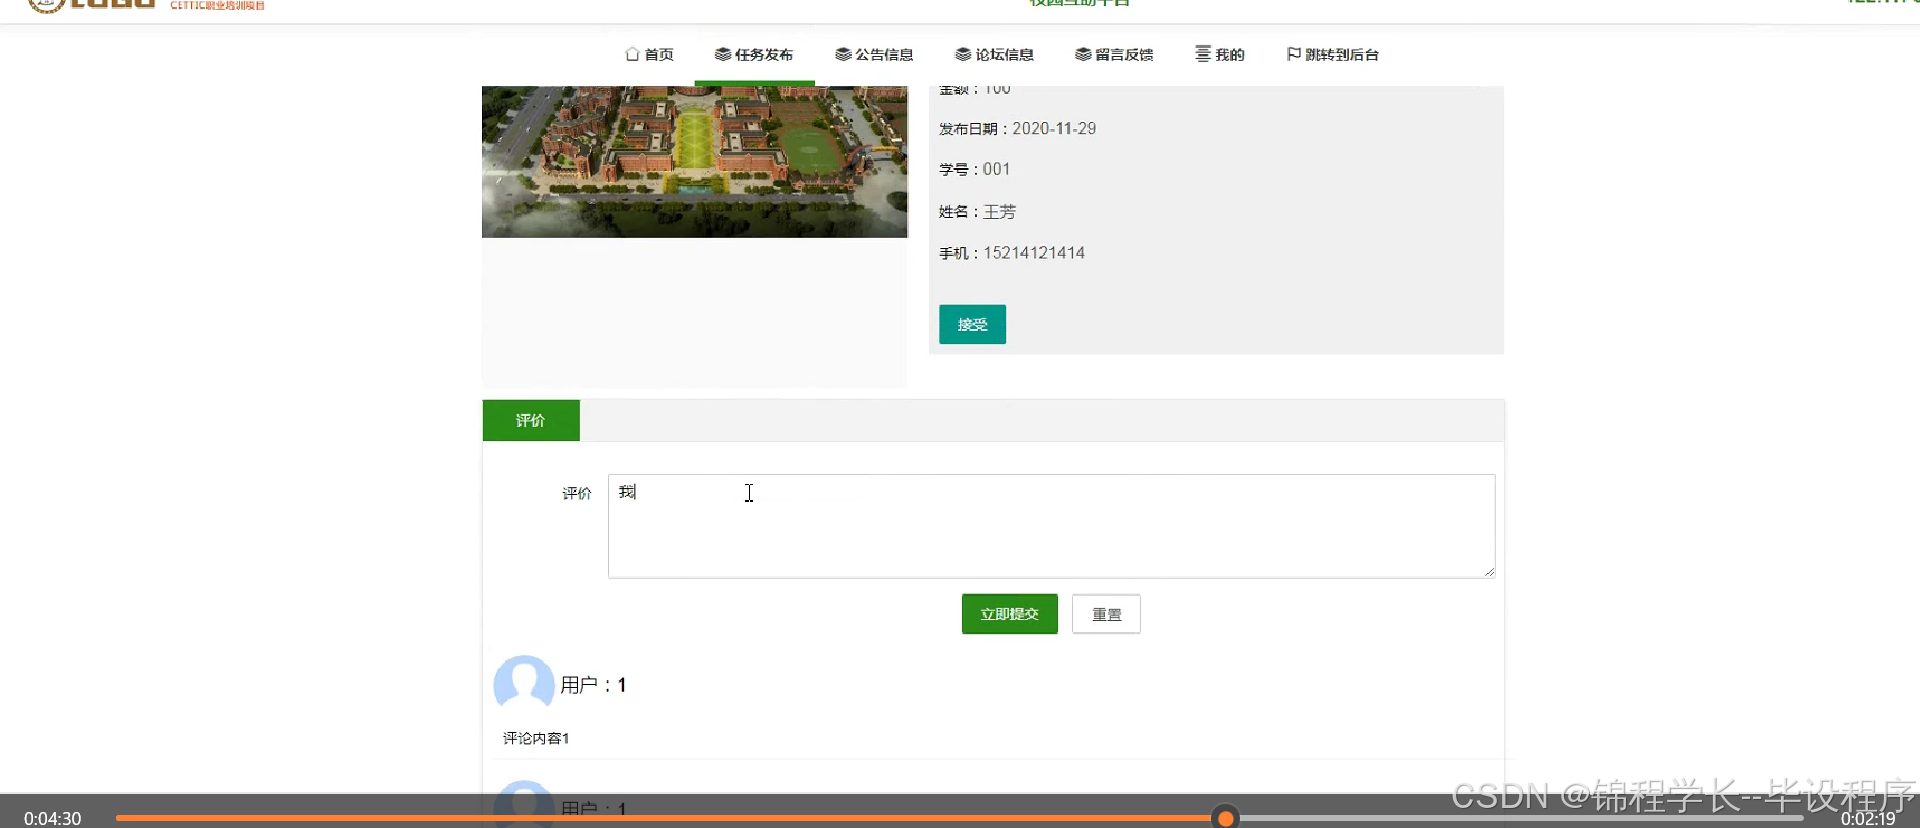Click avatar of 用户：1 above 评论内容1
This screenshot has height=828, width=1920.
click(524, 684)
